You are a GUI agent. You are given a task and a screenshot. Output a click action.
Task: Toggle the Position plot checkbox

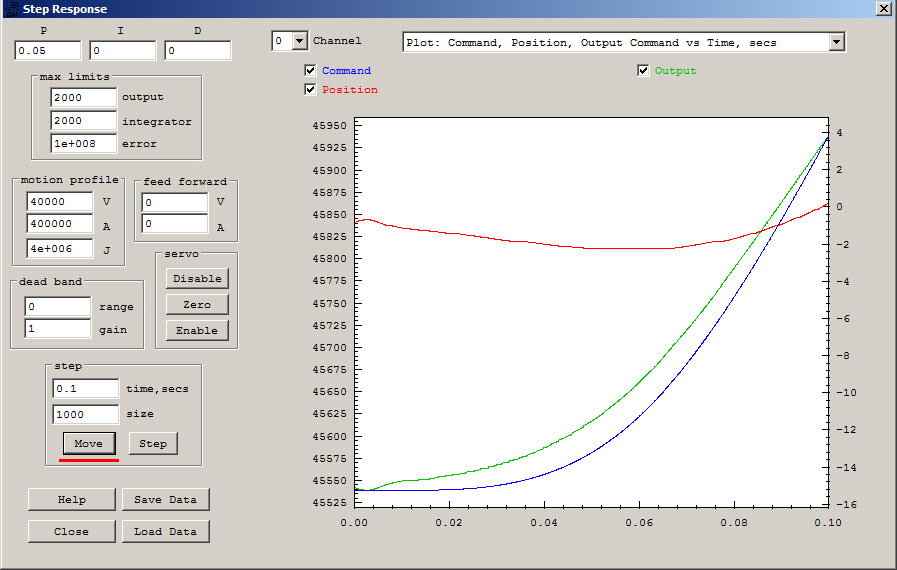310,89
